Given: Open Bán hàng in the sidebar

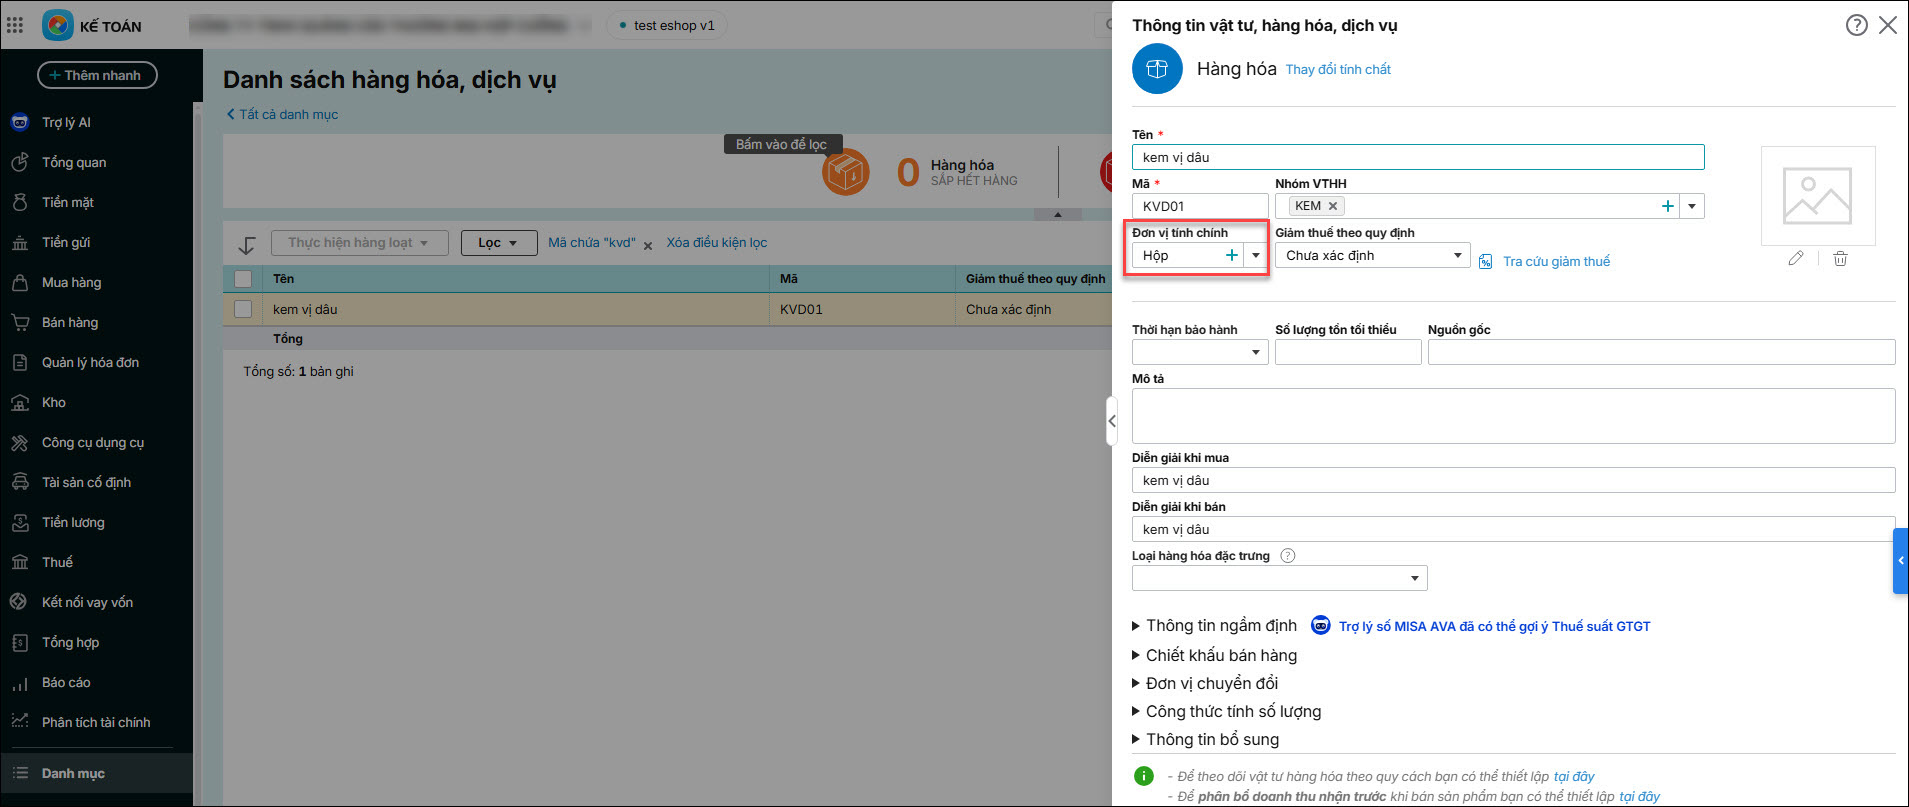Looking at the screenshot, I should pos(70,322).
